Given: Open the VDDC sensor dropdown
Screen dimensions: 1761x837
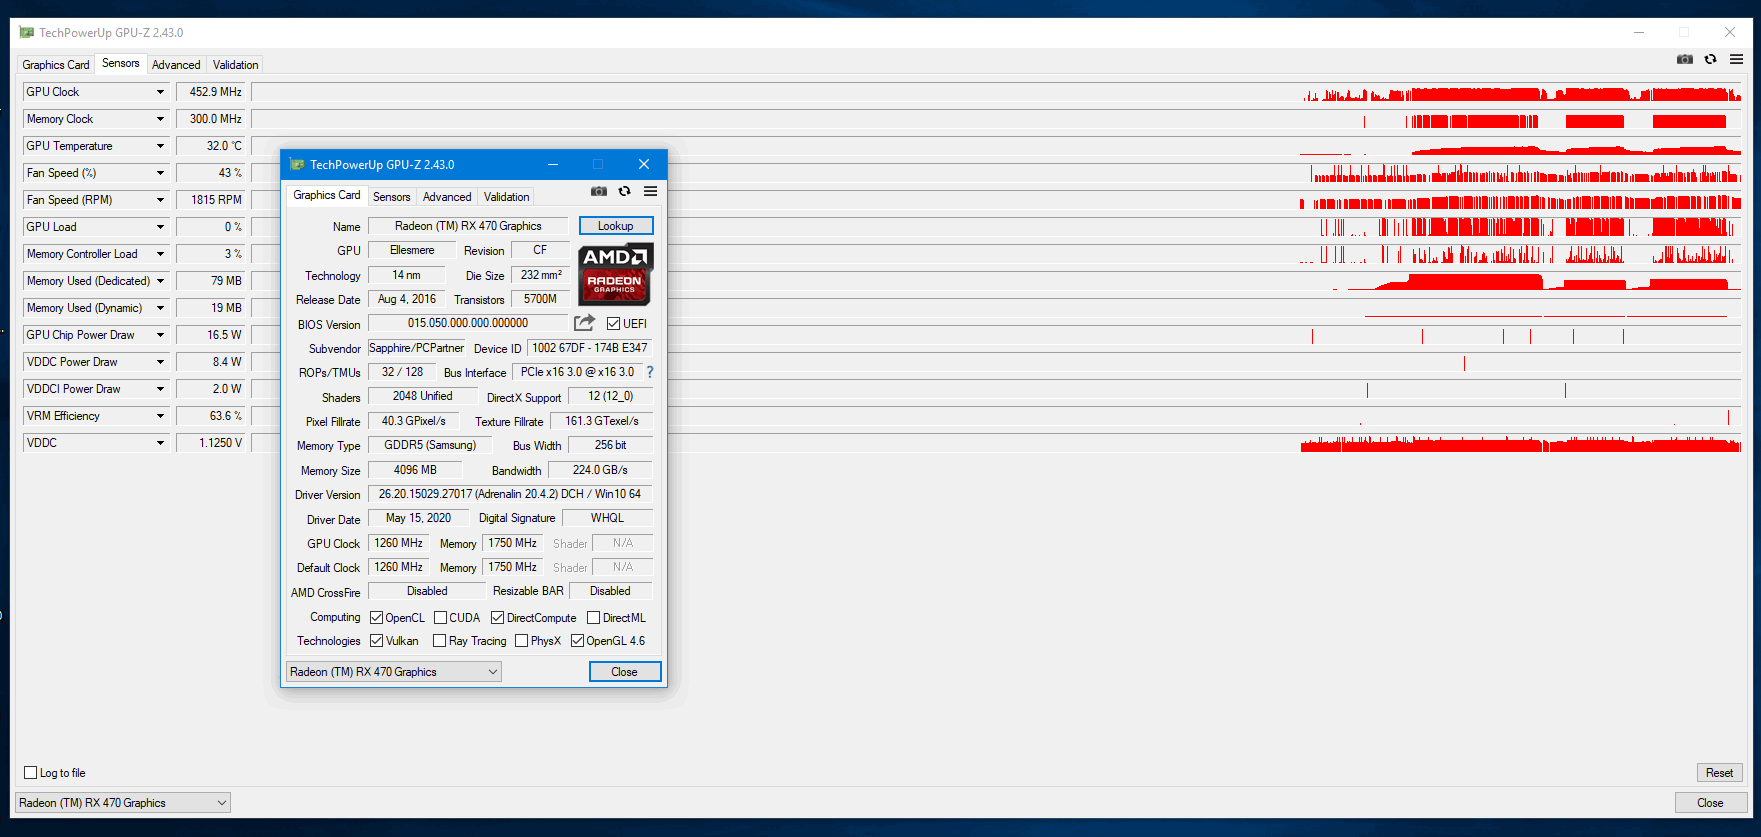Looking at the screenshot, I should coord(160,443).
